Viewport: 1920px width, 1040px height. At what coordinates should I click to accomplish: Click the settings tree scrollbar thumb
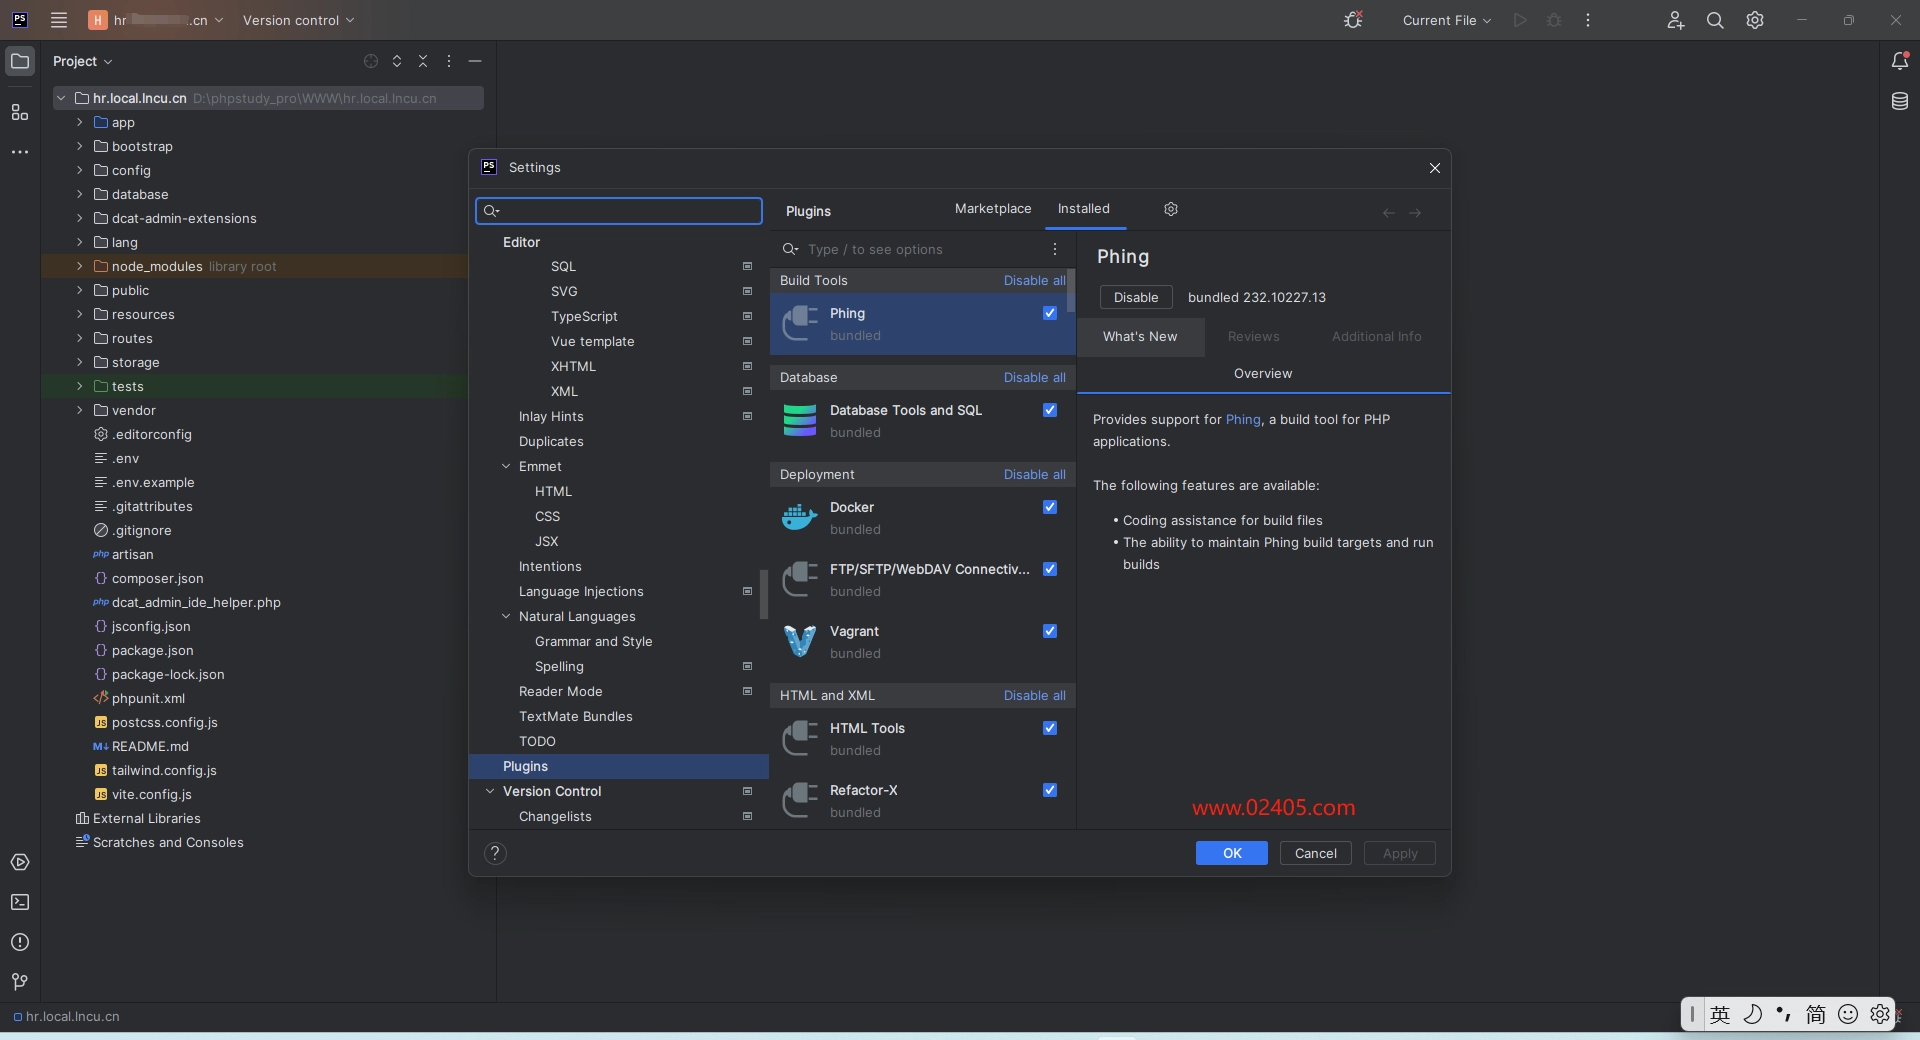[x=764, y=594]
